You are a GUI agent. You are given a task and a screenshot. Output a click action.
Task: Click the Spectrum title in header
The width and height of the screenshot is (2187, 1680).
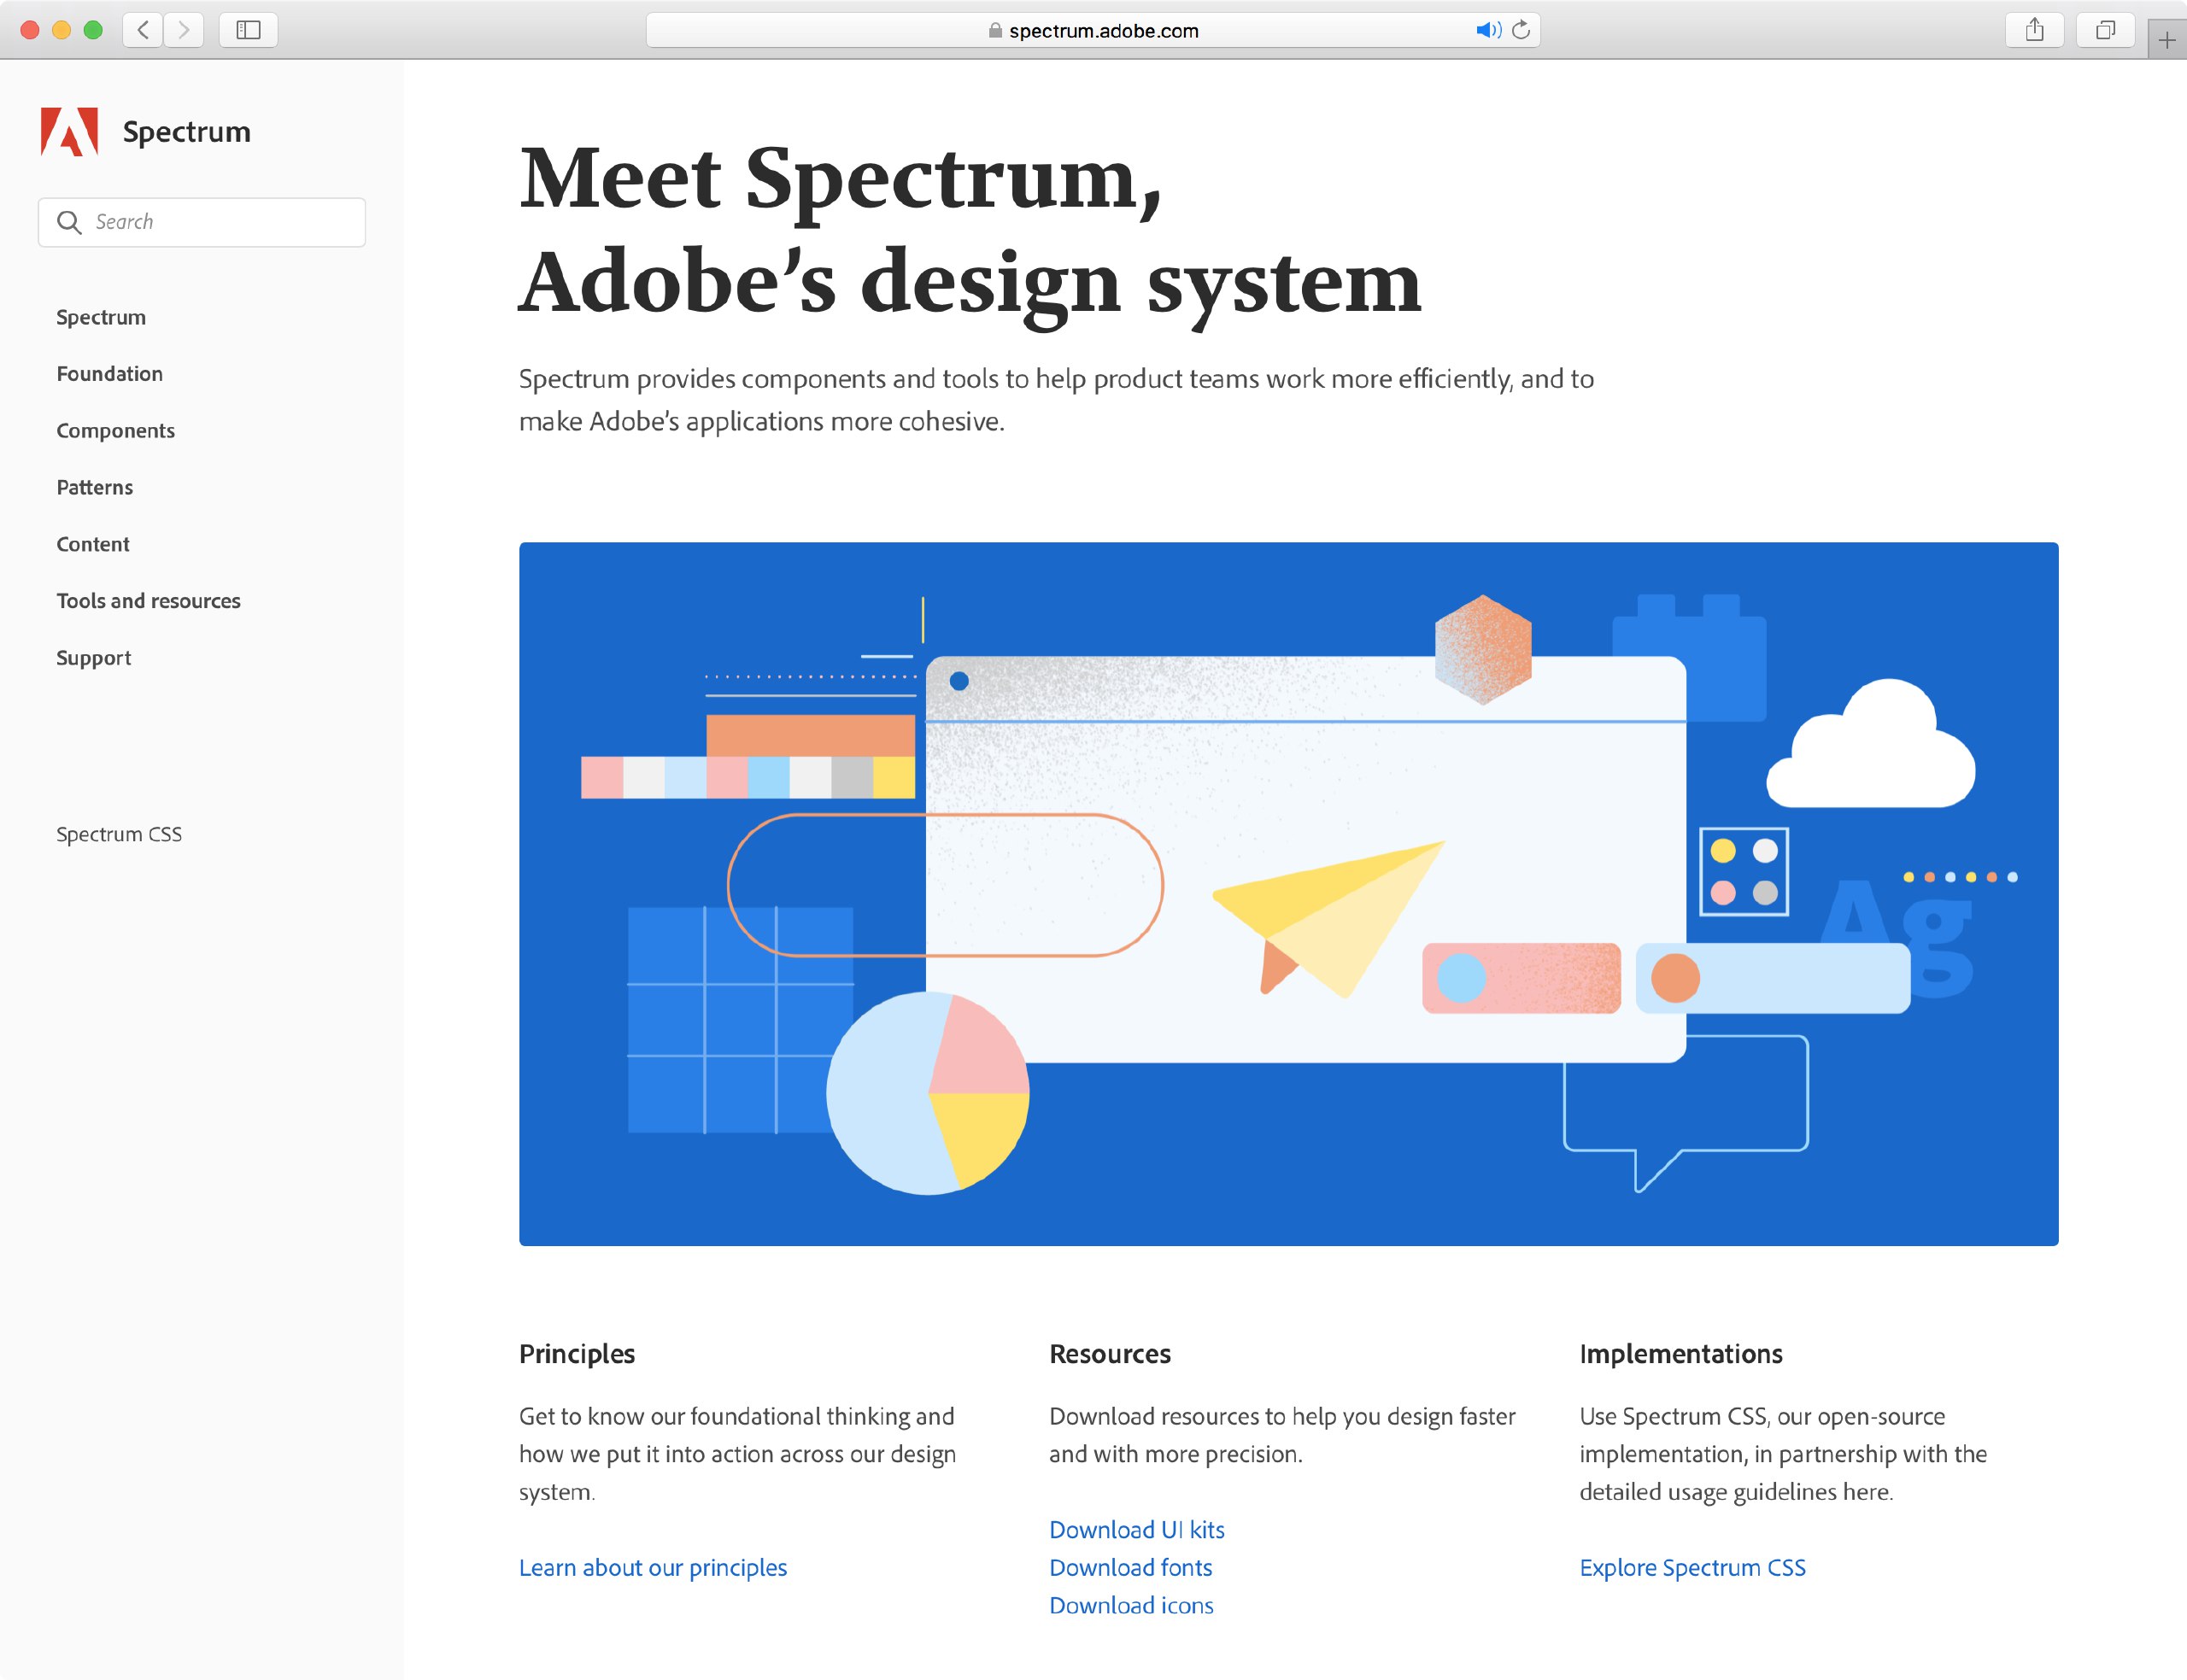tap(187, 132)
